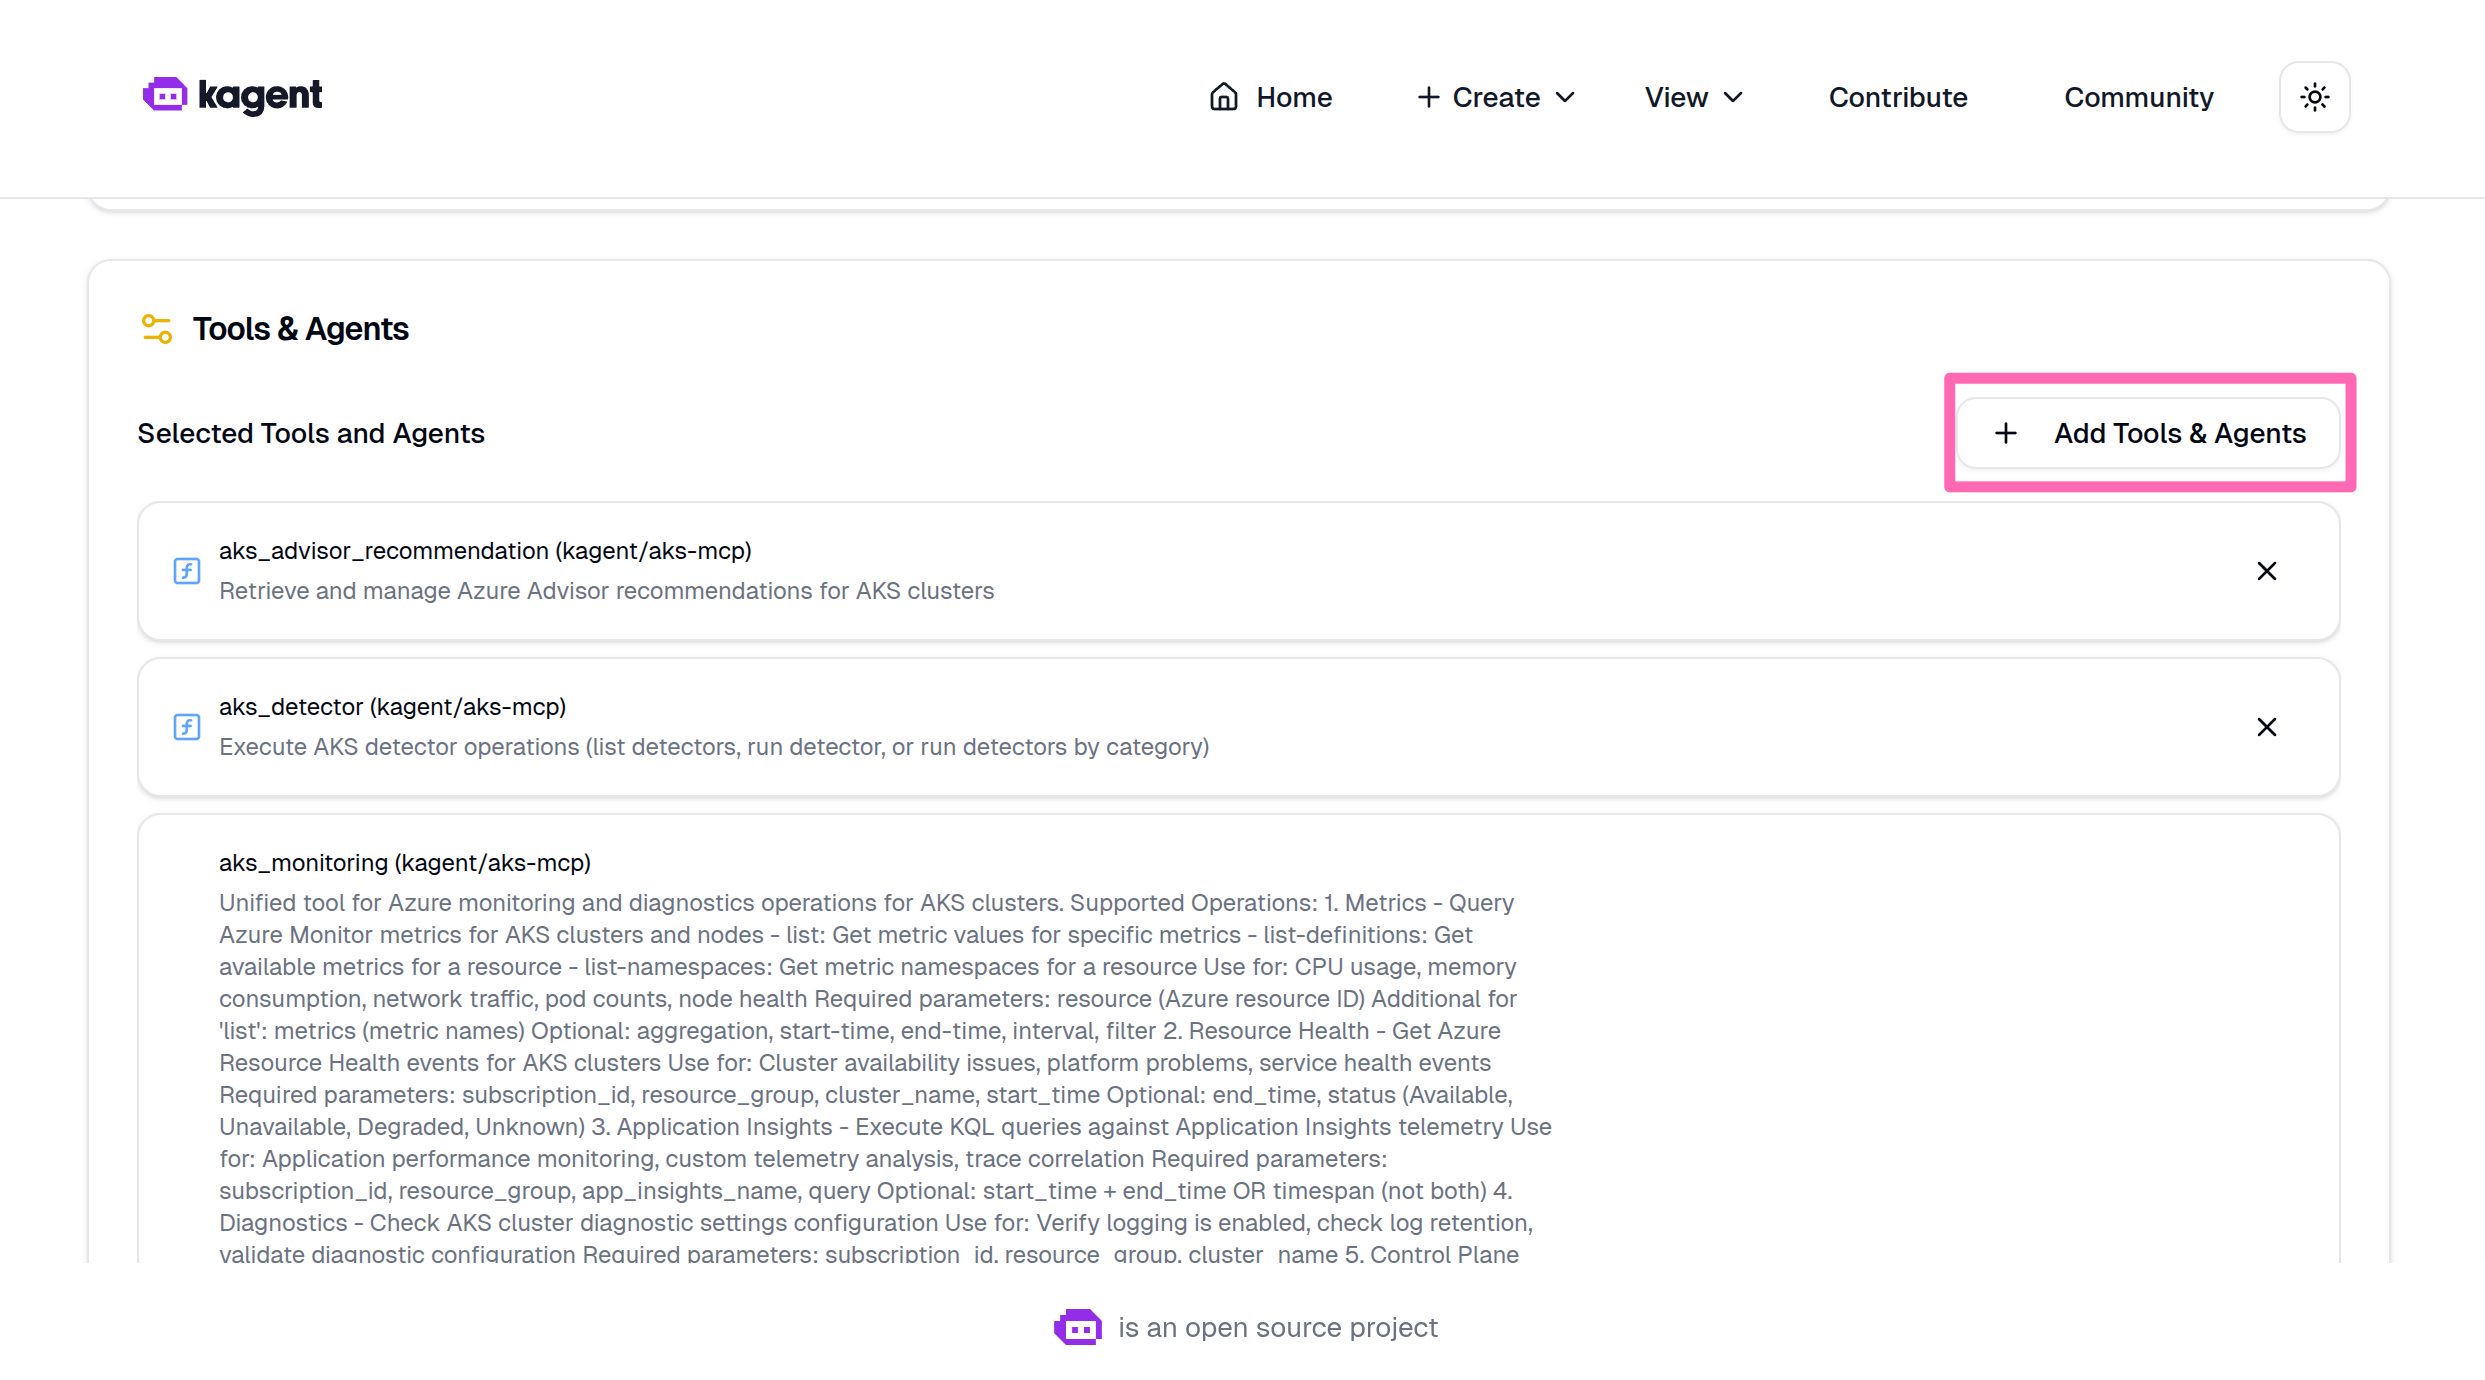Remove the aks_detector tool with its X
Viewport: 2485px width, 1380px height.
(x=2267, y=727)
